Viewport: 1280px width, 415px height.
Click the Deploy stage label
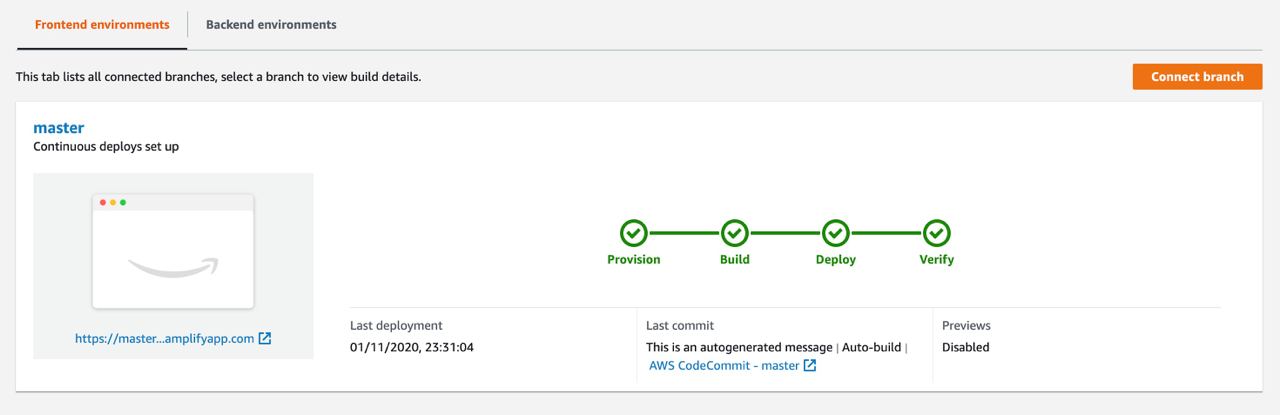point(835,260)
